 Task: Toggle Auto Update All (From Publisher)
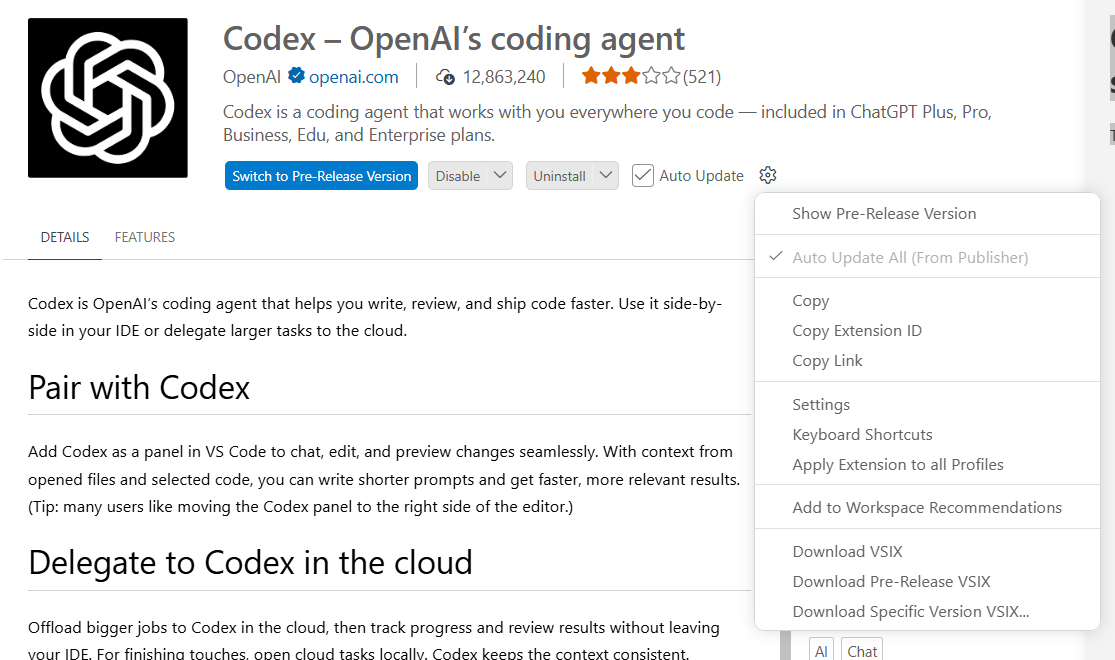tap(927, 257)
